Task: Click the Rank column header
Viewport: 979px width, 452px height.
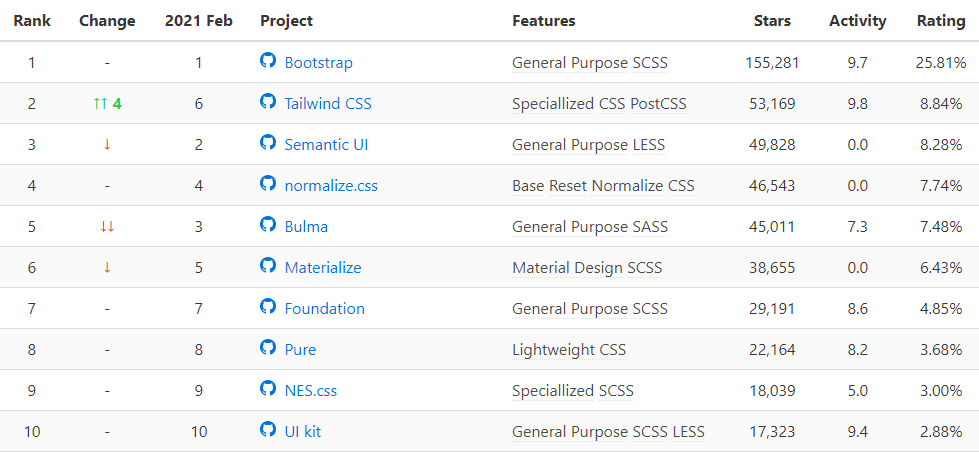Action: tap(32, 20)
